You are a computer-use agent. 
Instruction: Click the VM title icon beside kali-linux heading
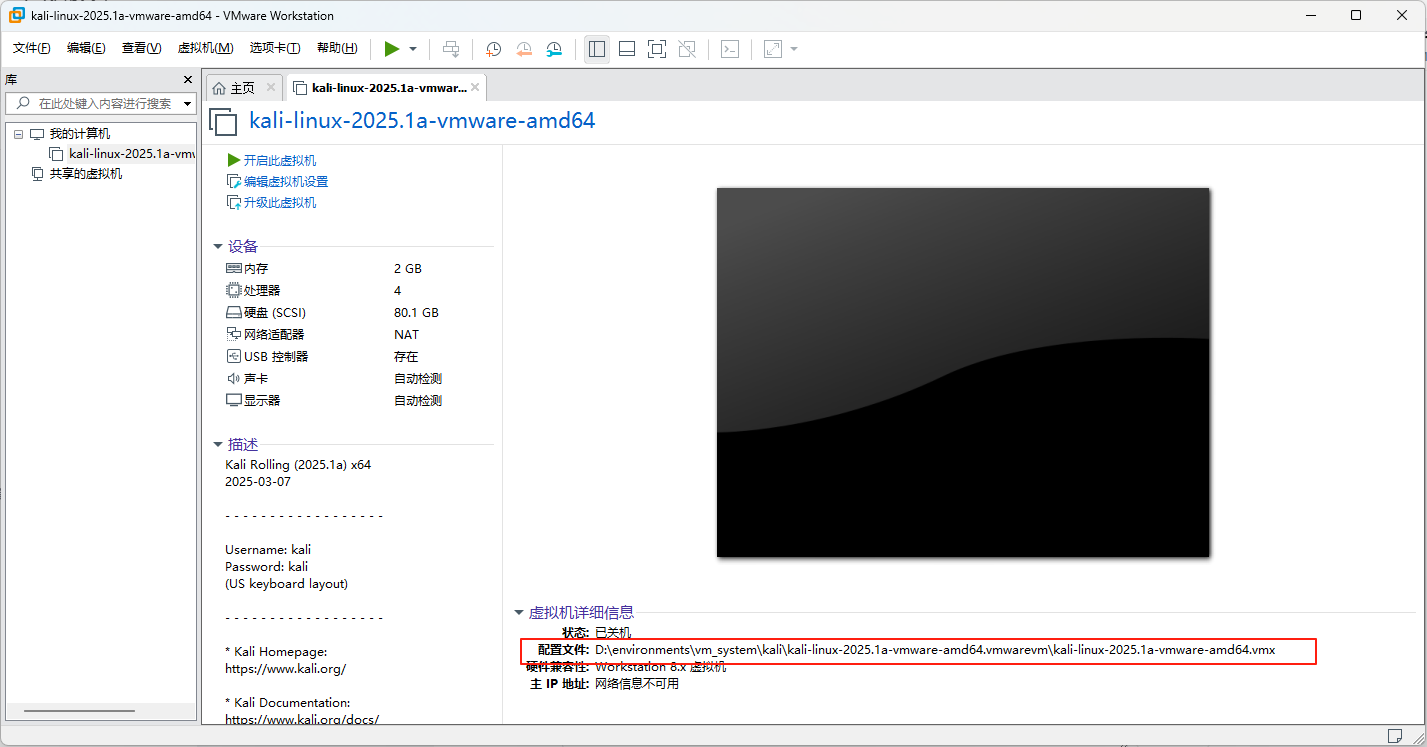coord(223,122)
